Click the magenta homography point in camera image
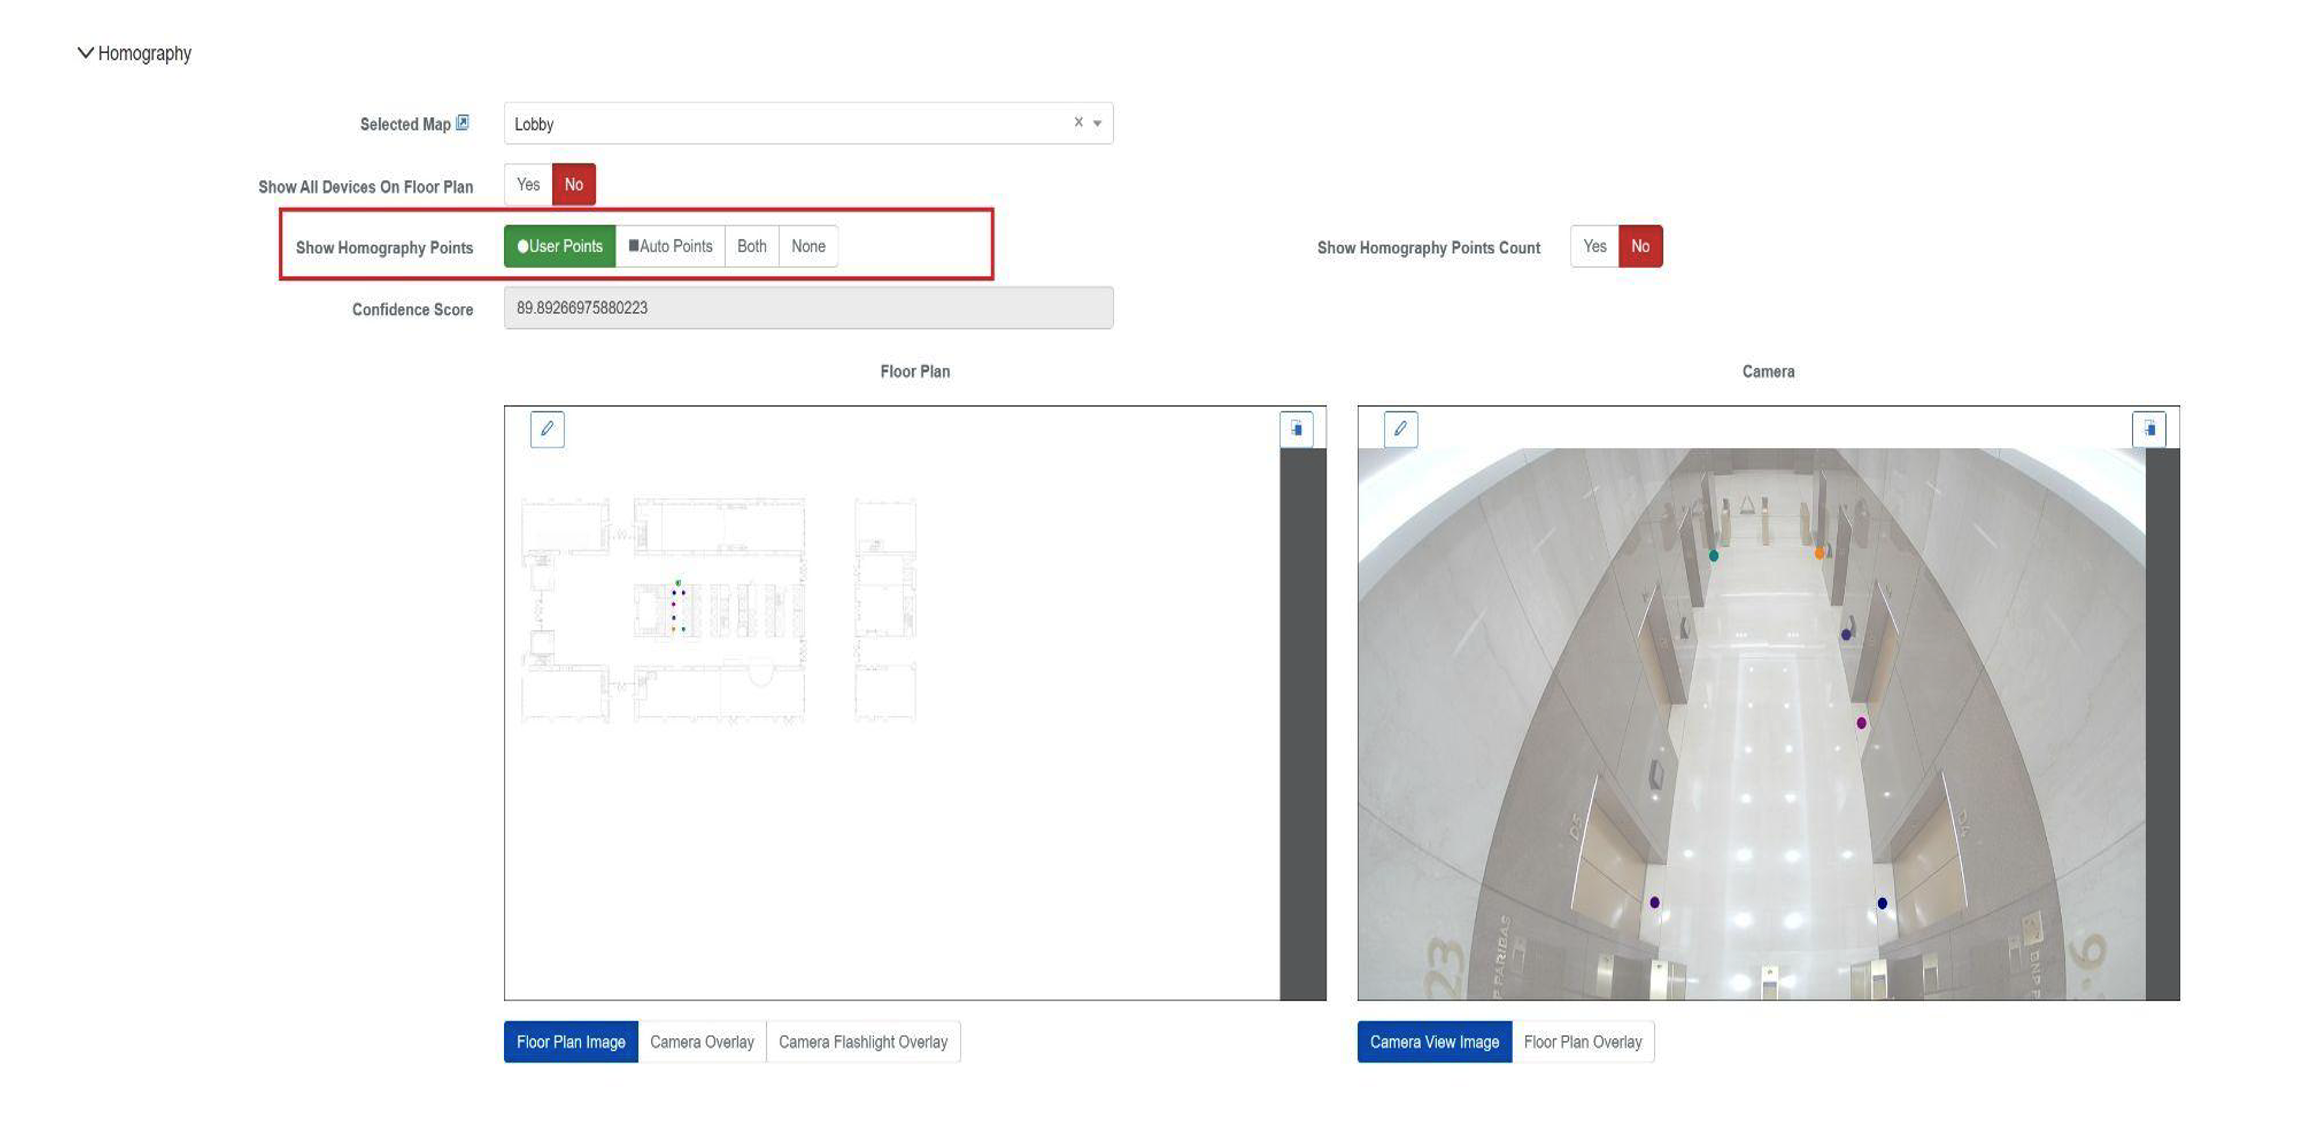This screenshot has width=2308, height=1128. [x=1861, y=723]
